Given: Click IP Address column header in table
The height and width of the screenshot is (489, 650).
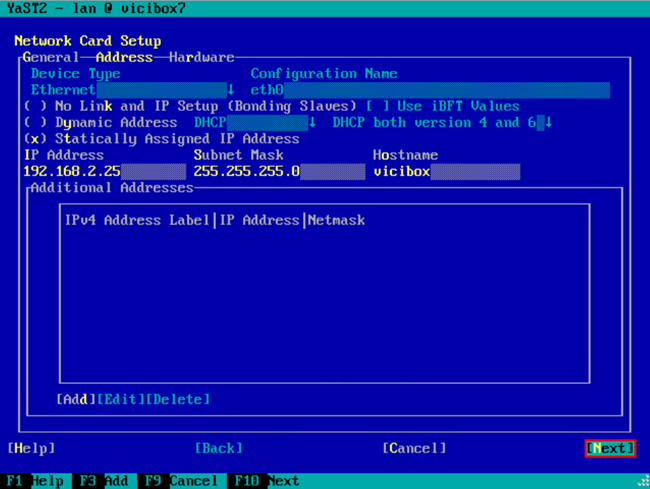Looking at the screenshot, I should point(259,220).
